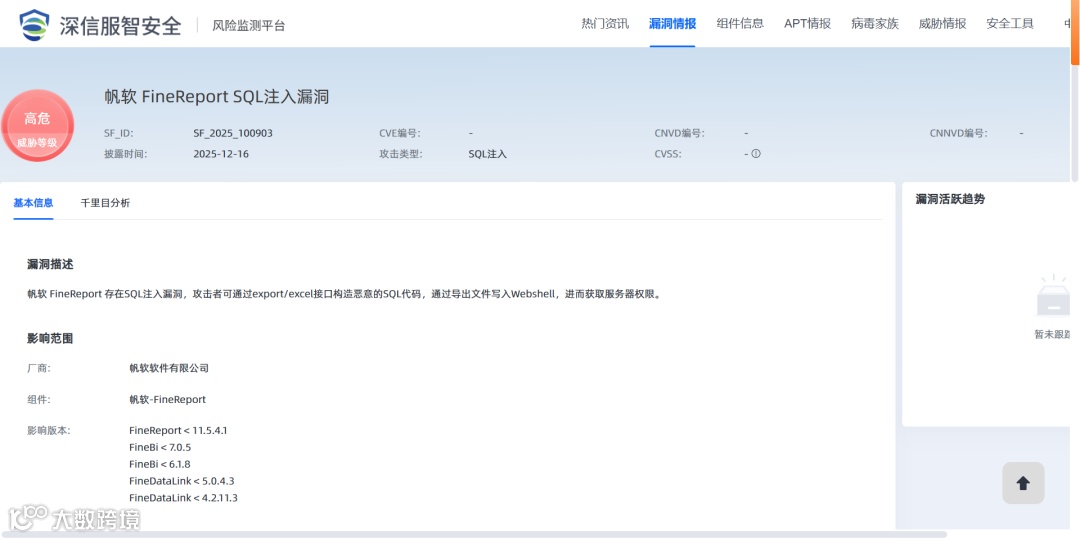Click the version FineDataLink < 5.0.4.3
Image resolution: width=1080 pixels, height=539 pixels.
(x=181, y=481)
